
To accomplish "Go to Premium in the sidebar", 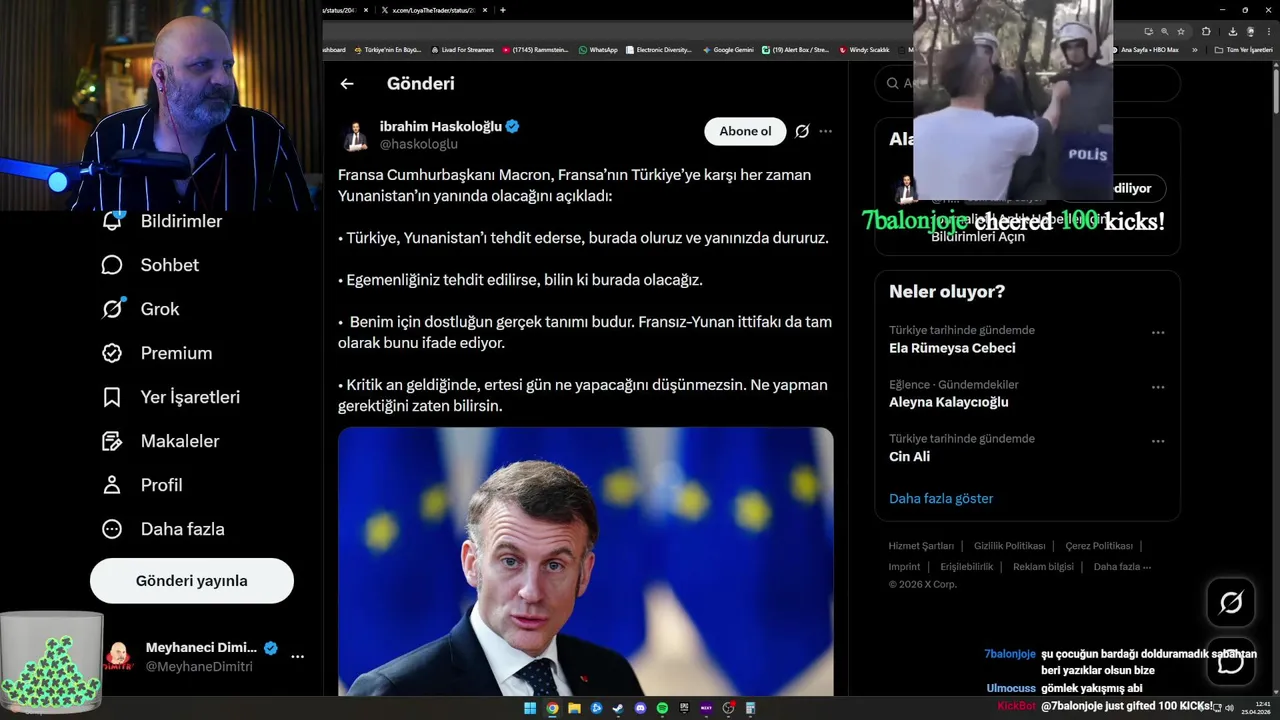I will click(157, 353).
